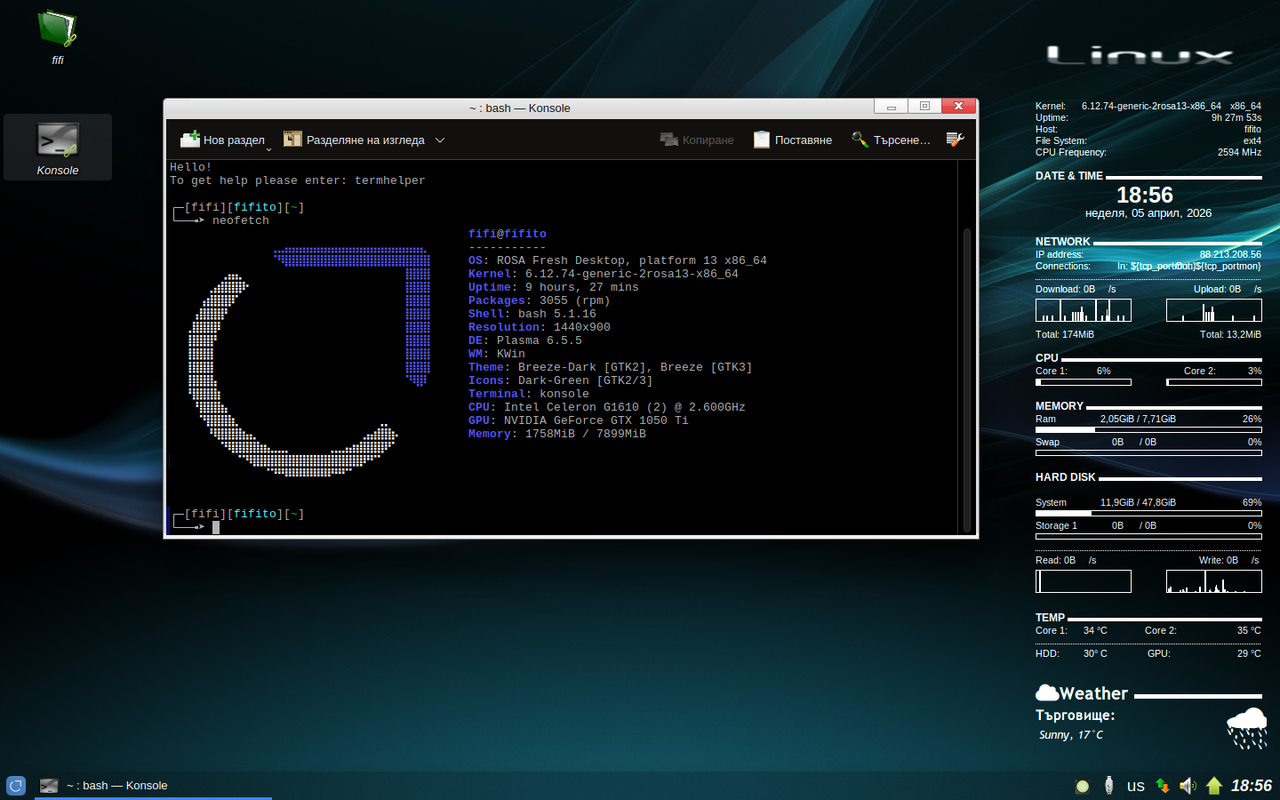Open the fifi folder desktop icon
Image resolution: width=1280 pixels, height=800 pixels.
point(57,36)
